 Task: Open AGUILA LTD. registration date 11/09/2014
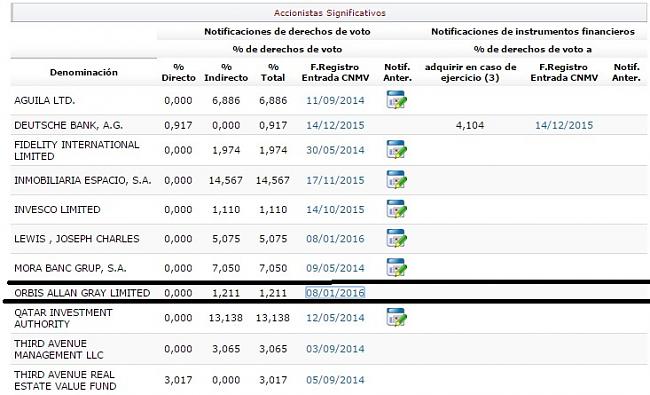tap(335, 100)
